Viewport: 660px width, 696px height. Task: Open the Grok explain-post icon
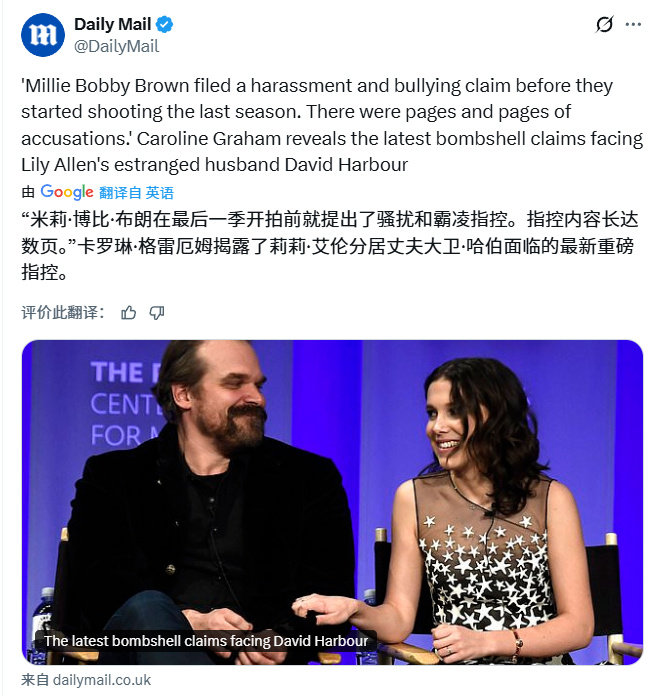click(604, 24)
